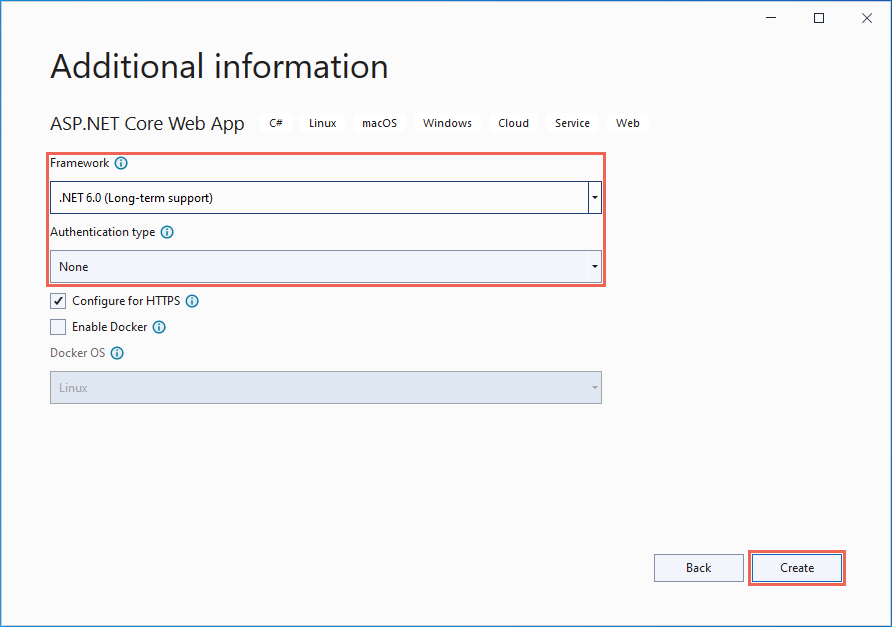Click the disabled Docker OS Linux dropdown

tap(325, 387)
